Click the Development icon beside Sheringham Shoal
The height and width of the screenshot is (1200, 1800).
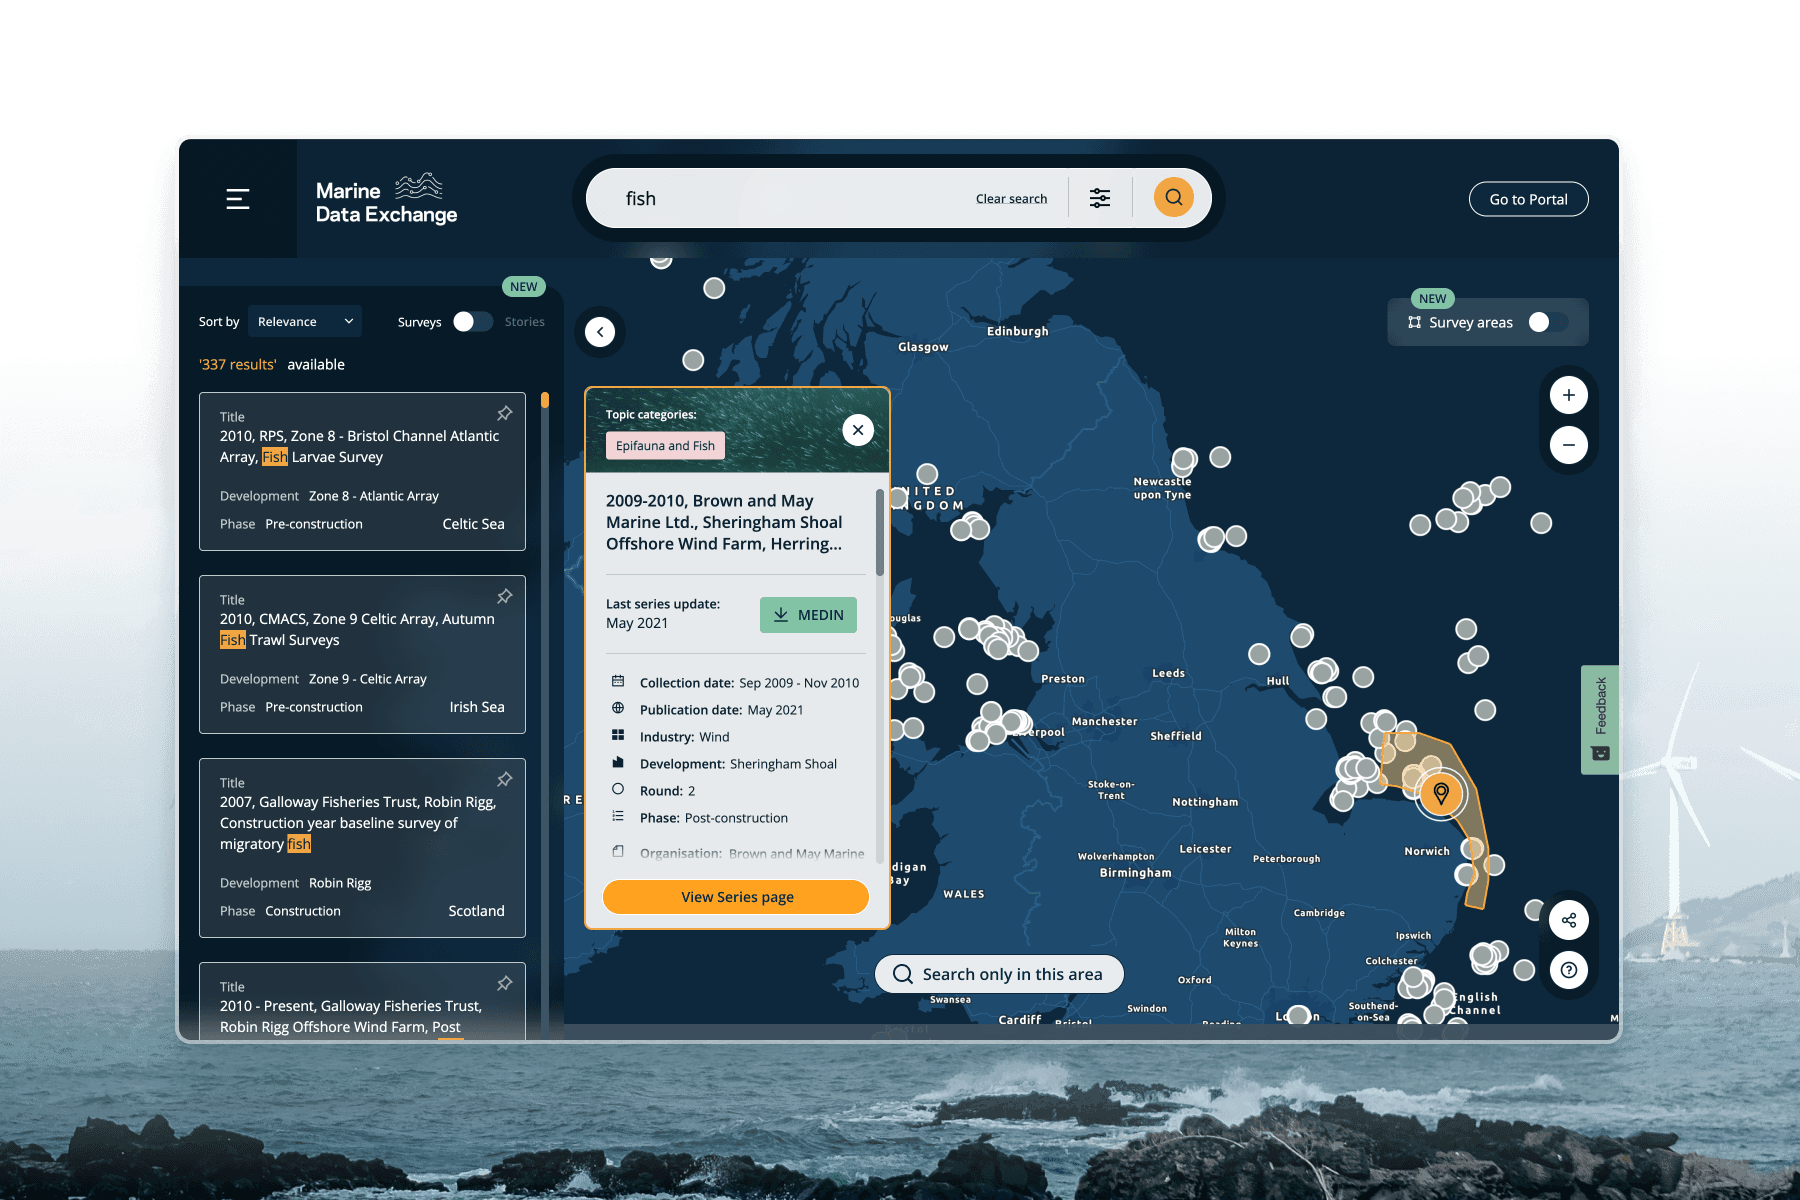click(x=618, y=762)
